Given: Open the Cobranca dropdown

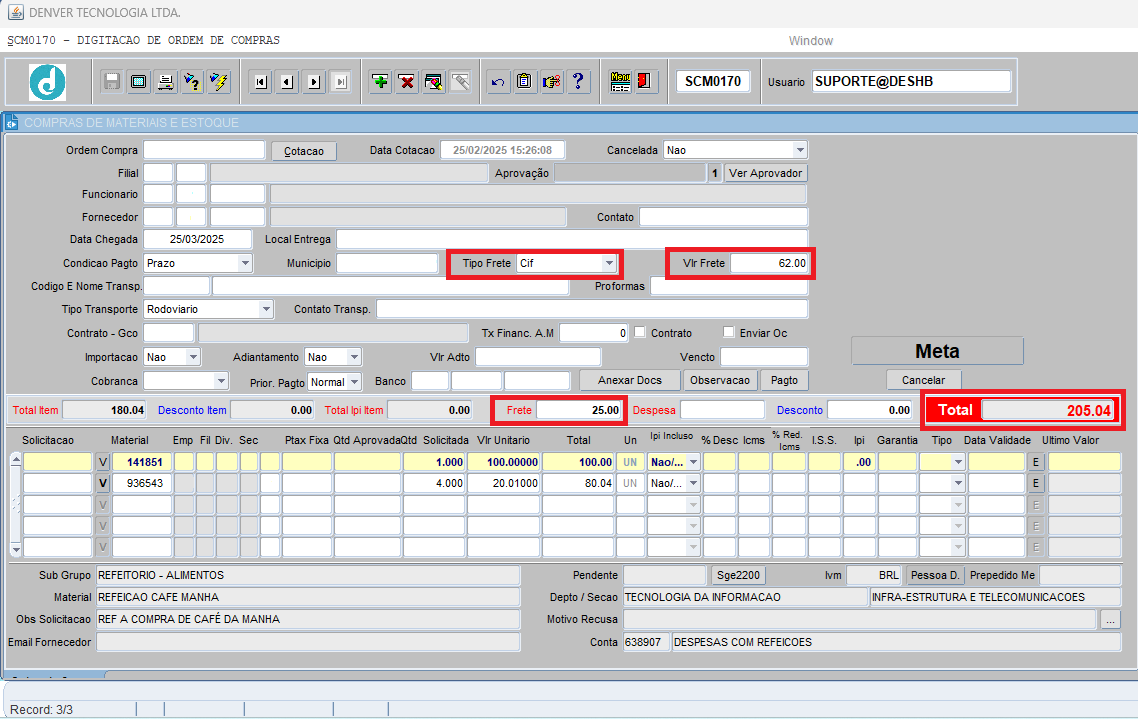Looking at the screenshot, I should tap(221, 381).
